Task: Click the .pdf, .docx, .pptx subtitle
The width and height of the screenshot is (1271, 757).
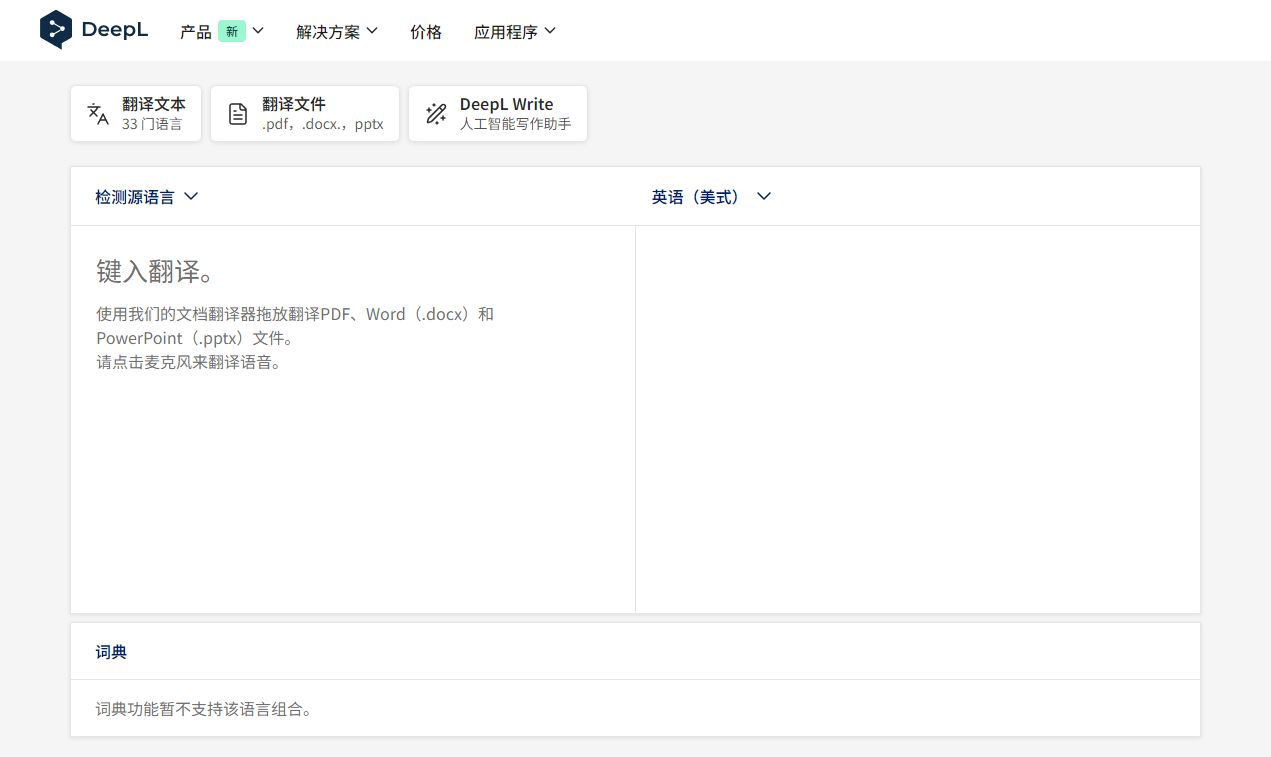Action: pos(323,125)
